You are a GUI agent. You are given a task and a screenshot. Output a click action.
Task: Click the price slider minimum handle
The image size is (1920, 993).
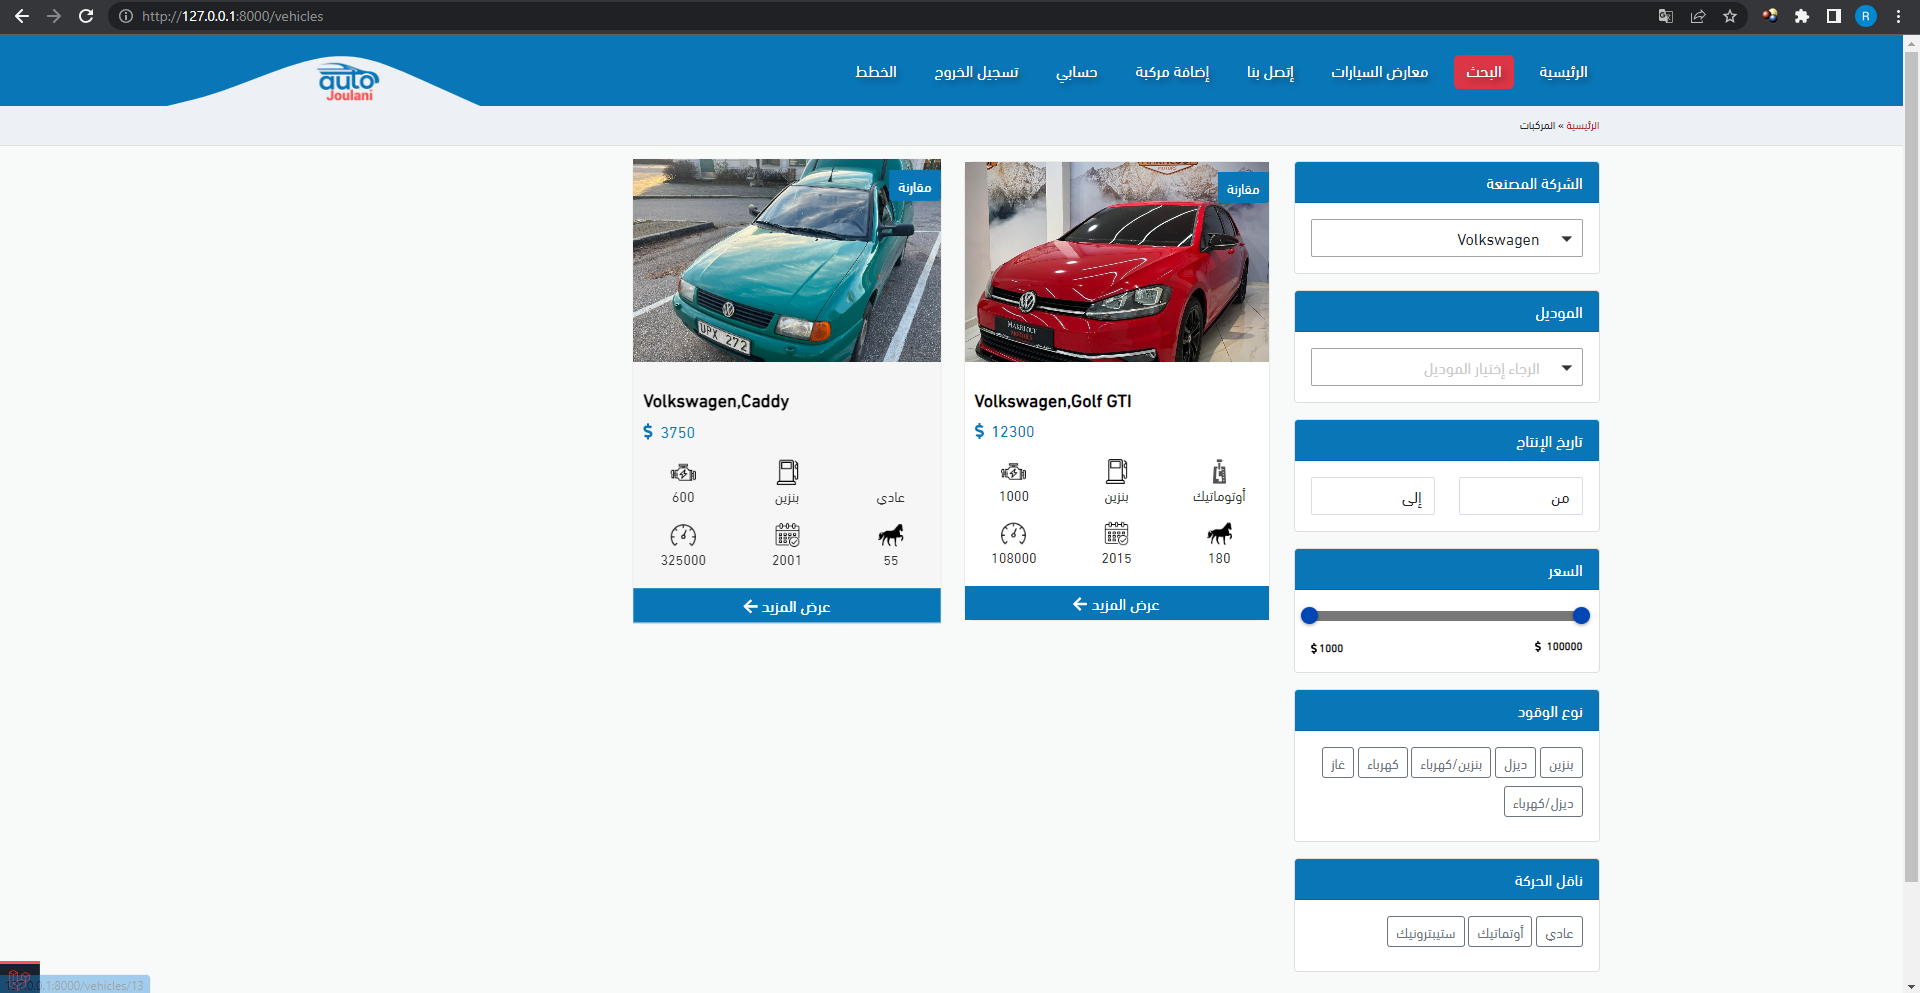pyautogui.click(x=1310, y=616)
